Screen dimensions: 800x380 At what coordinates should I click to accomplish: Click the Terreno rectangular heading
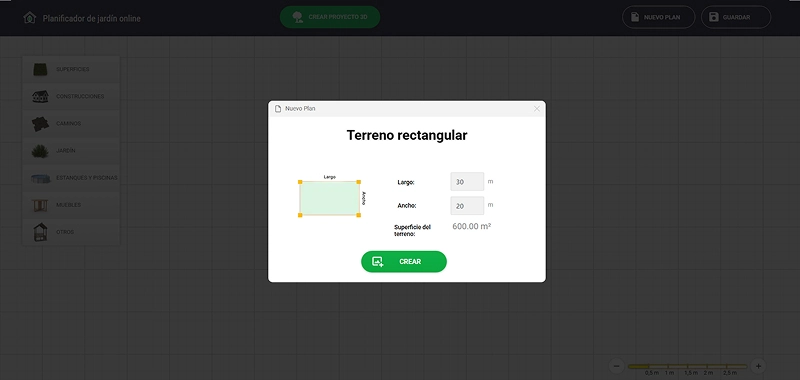407,135
